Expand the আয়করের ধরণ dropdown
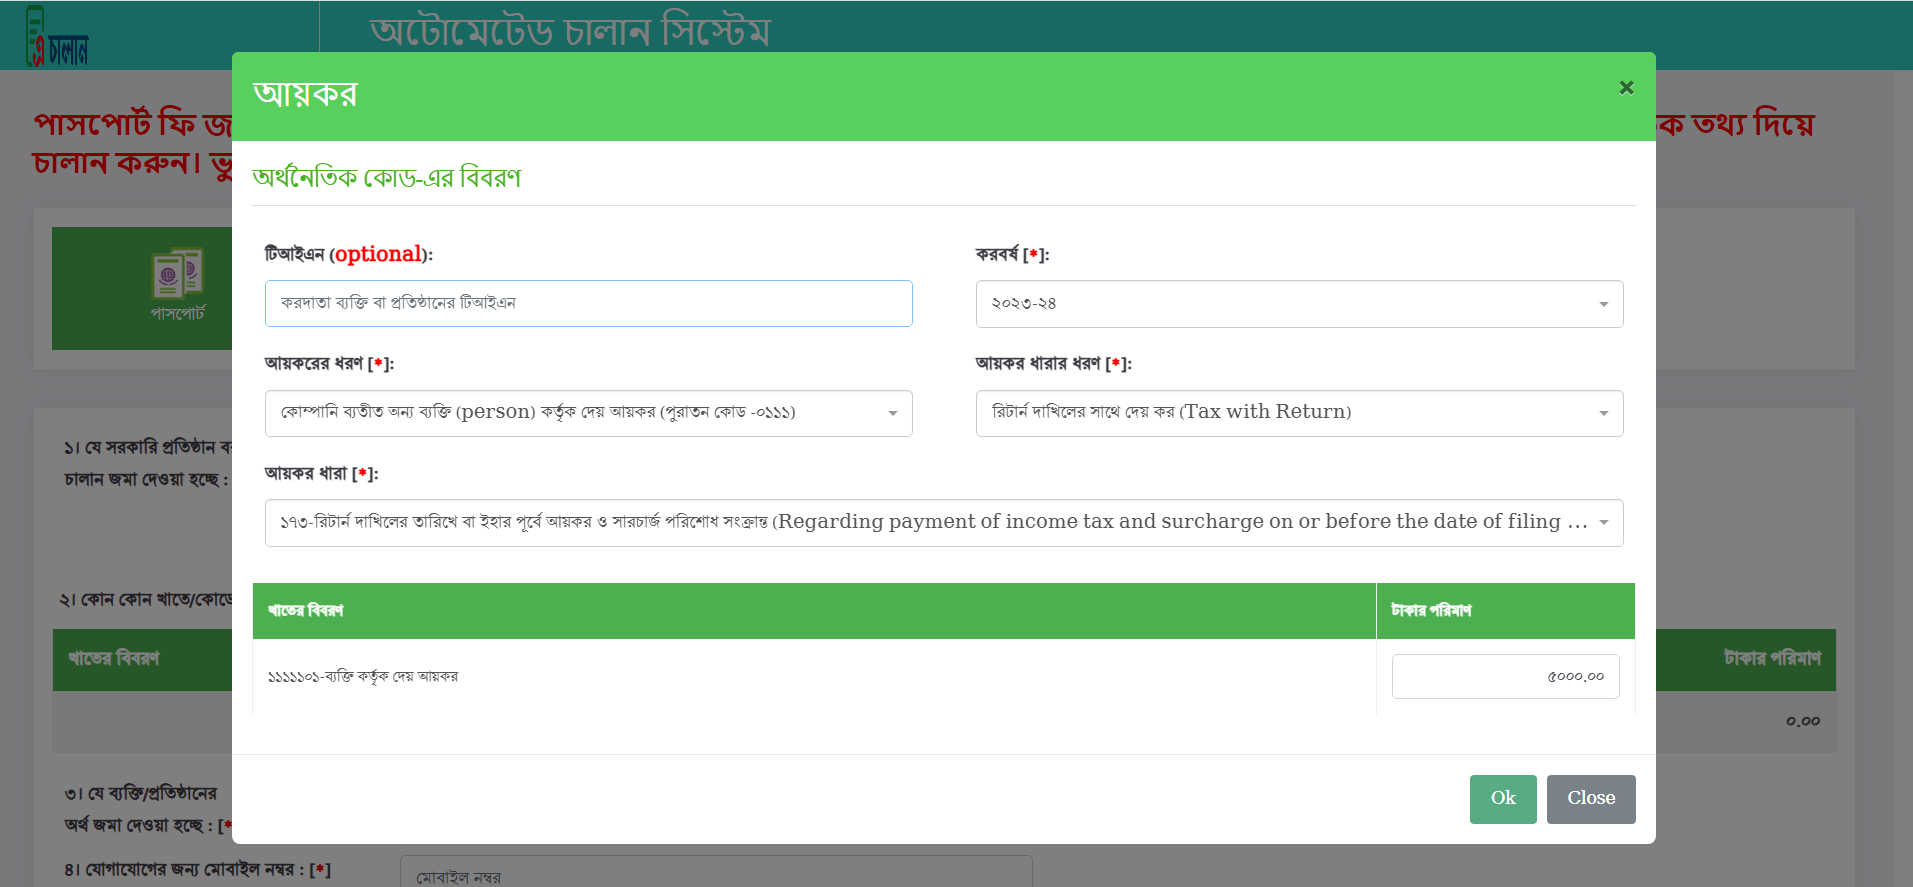The image size is (1913, 887). [x=588, y=413]
